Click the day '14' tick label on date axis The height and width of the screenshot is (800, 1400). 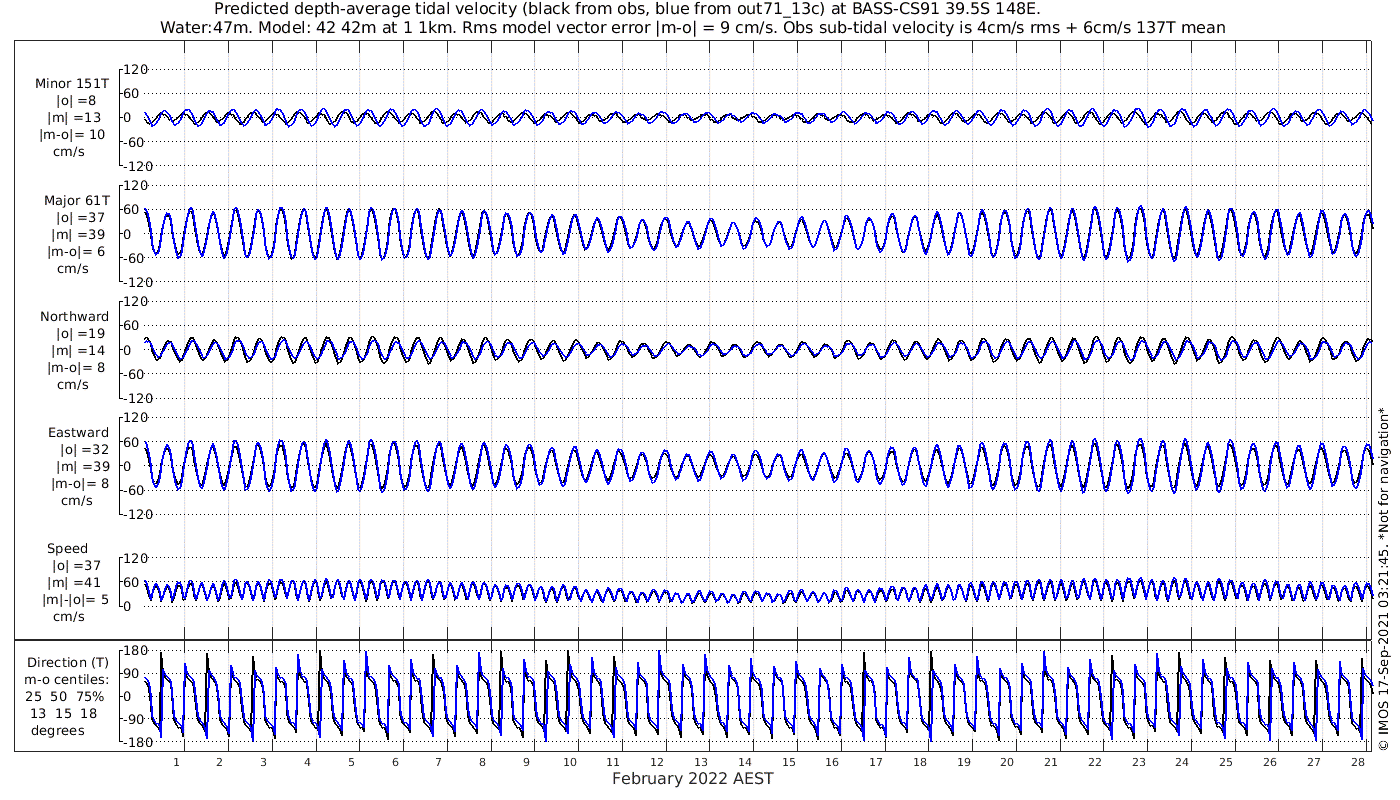pos(745,762)
